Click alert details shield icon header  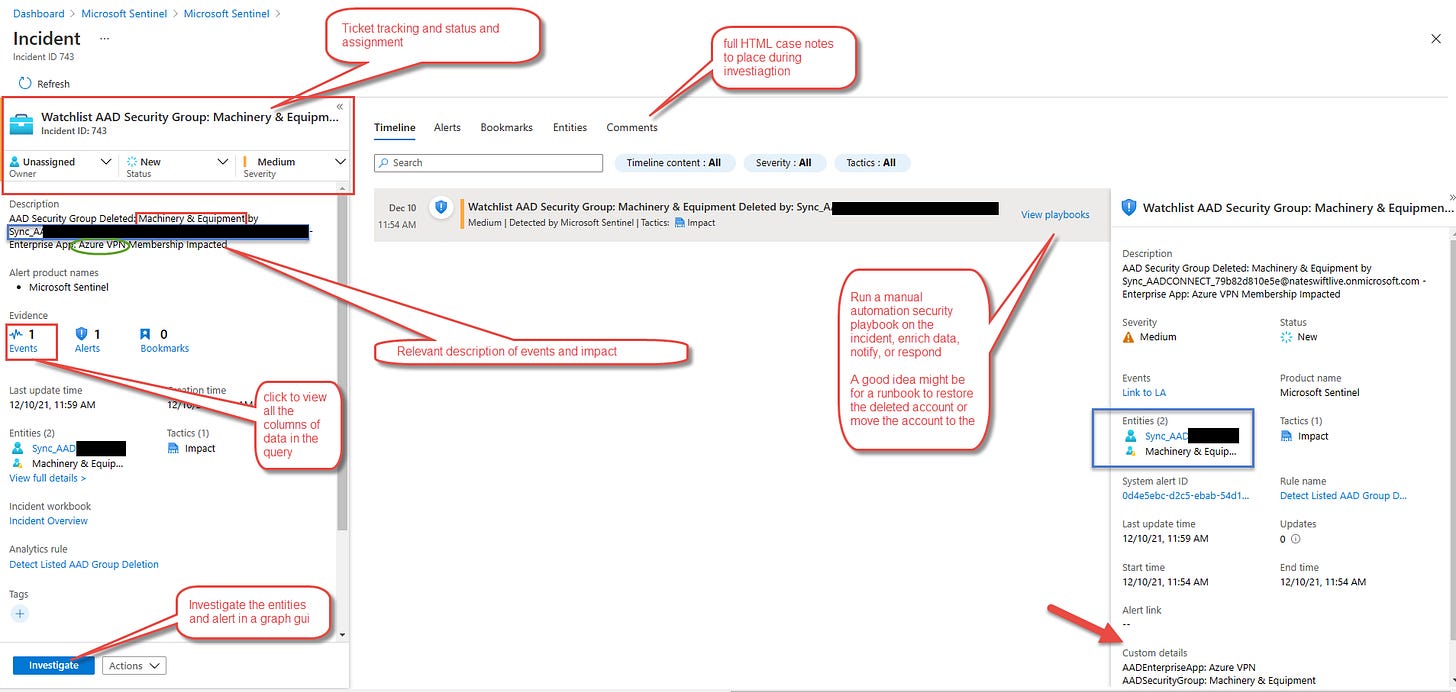pyautogui.click(x=1129, y=208)
